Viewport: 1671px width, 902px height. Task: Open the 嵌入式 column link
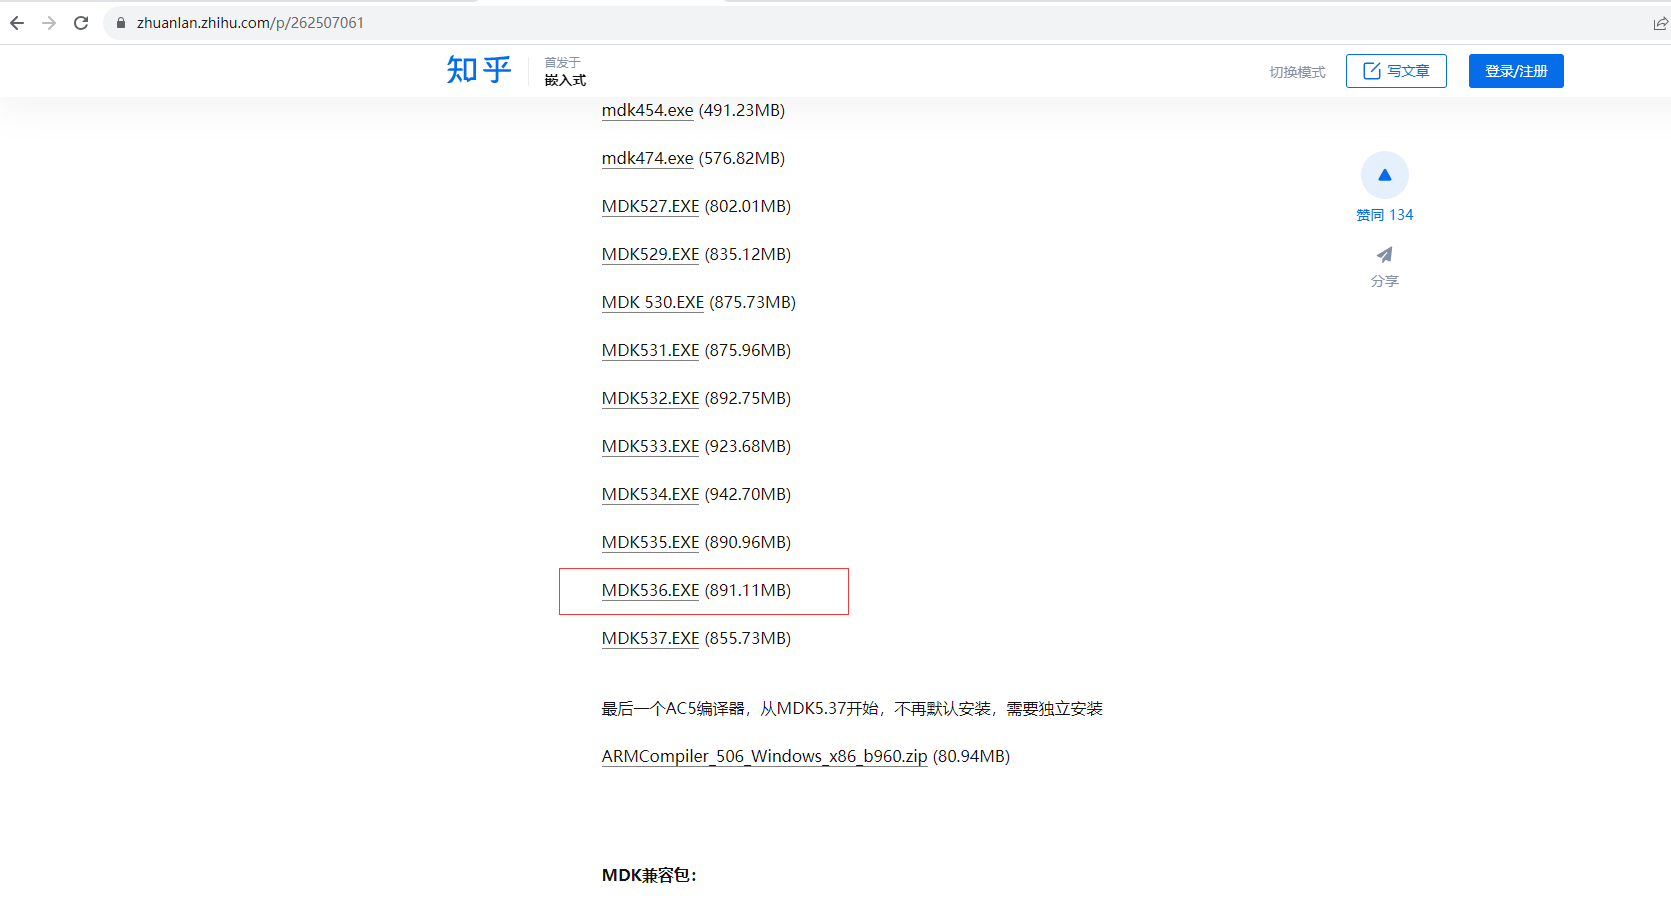(565, 80)
